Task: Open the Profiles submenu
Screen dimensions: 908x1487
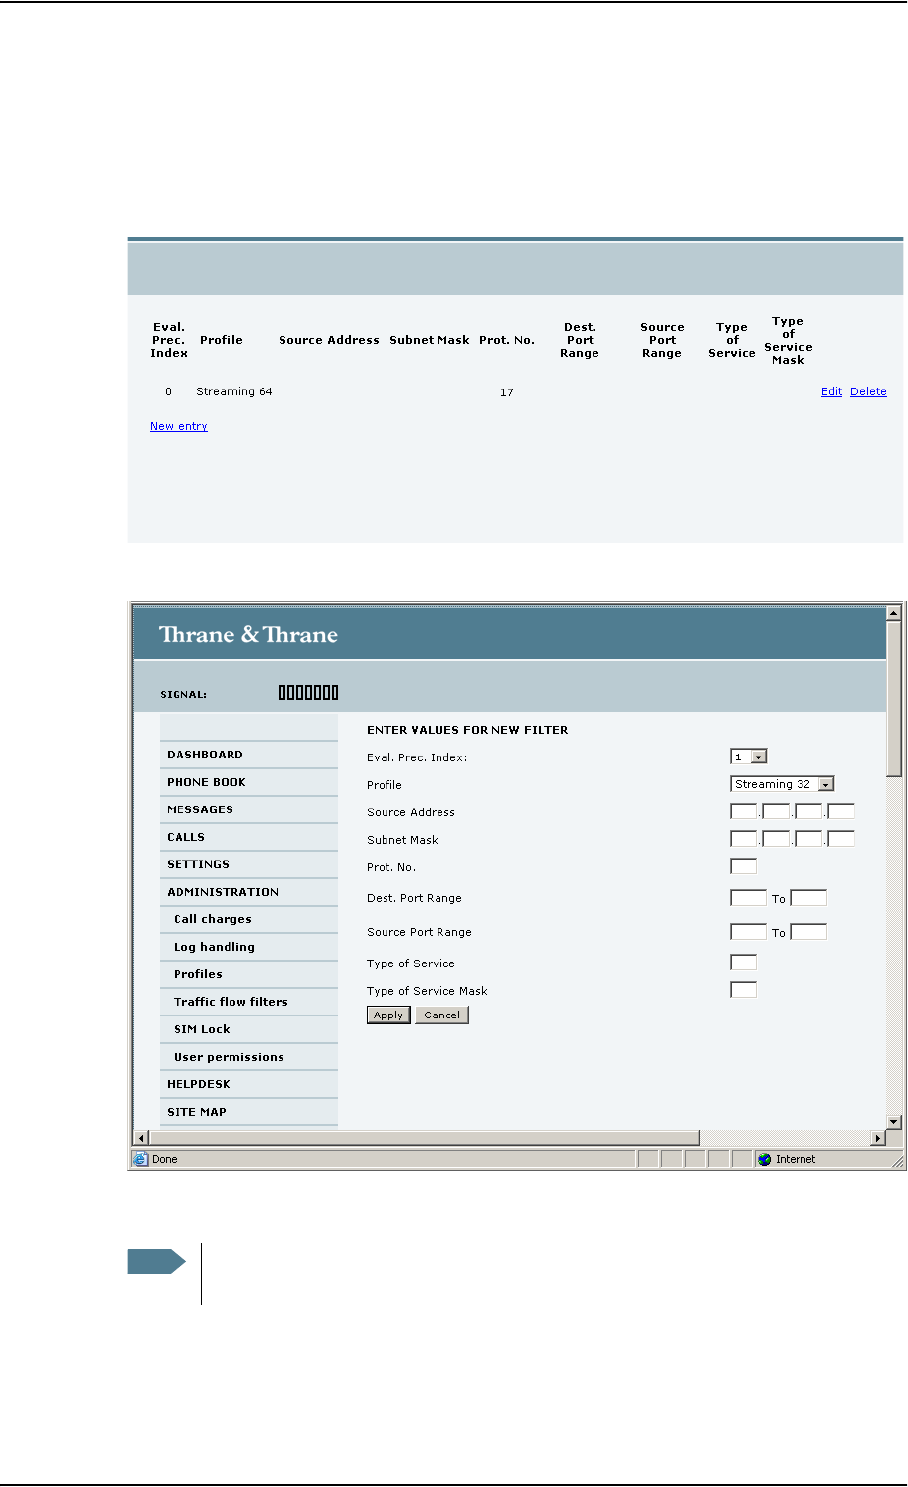Action: (x=249, y=974)
